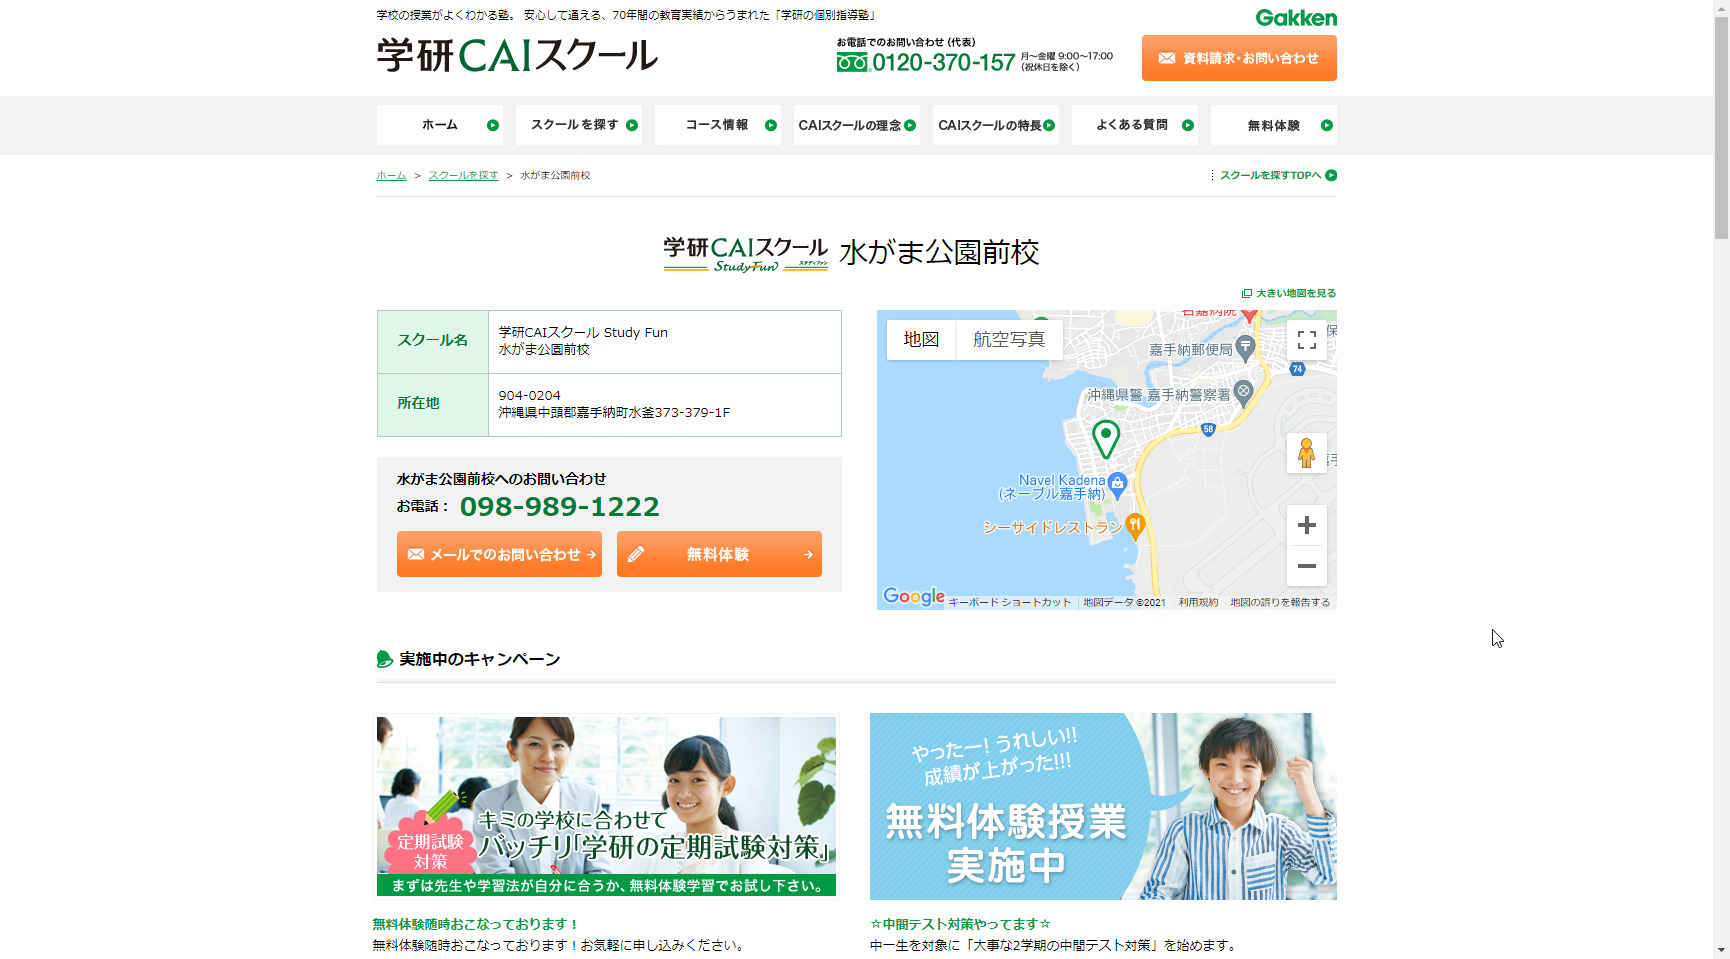Click the 嘉手納郵便局 map marker

(x=1245, y=348)
